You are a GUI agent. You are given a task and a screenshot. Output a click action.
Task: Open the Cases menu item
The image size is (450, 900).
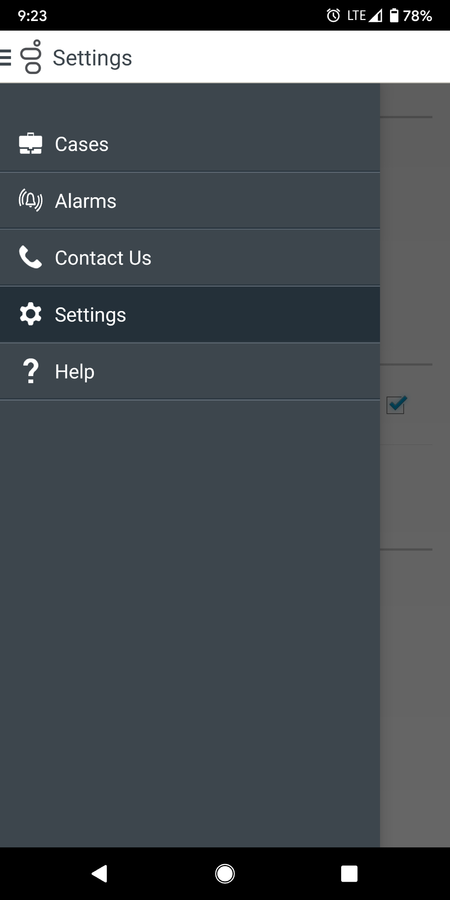pos(190,143)
